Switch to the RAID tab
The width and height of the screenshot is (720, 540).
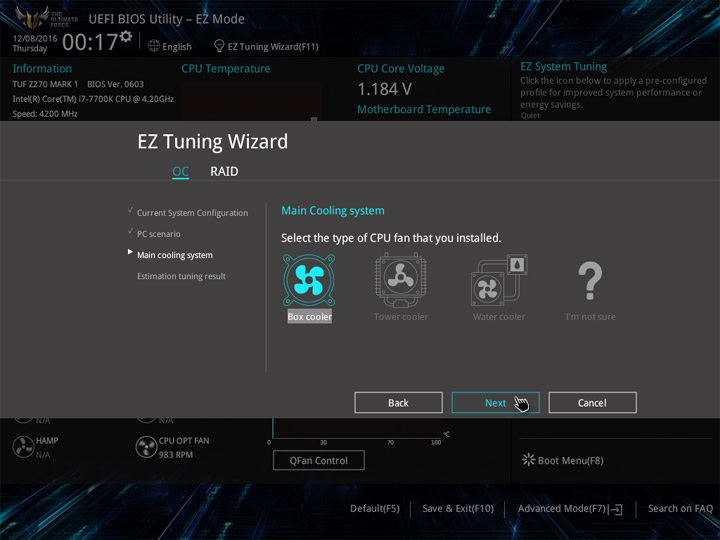point(224,171)
